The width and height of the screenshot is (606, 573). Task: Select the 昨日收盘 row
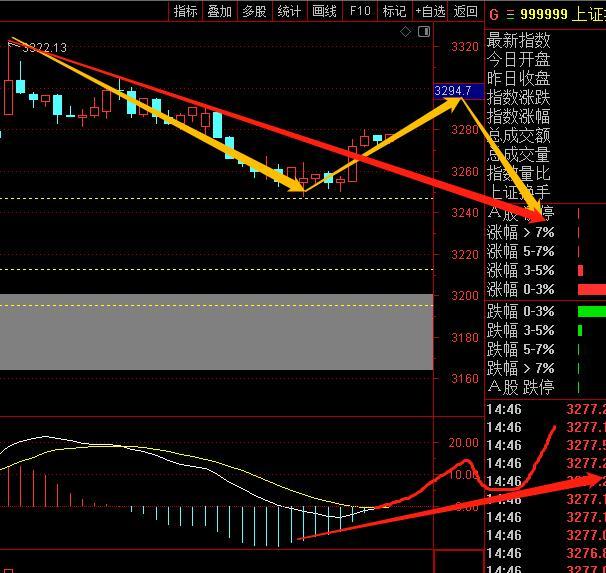(518, 78)
